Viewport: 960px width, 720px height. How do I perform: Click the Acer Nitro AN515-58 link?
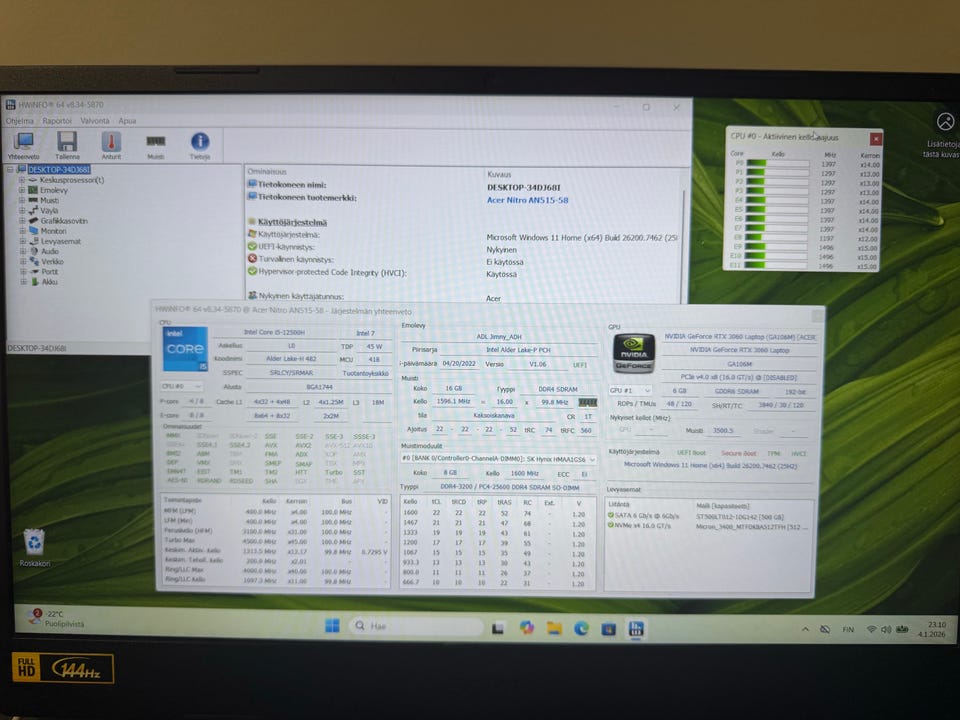coord(527,200)
